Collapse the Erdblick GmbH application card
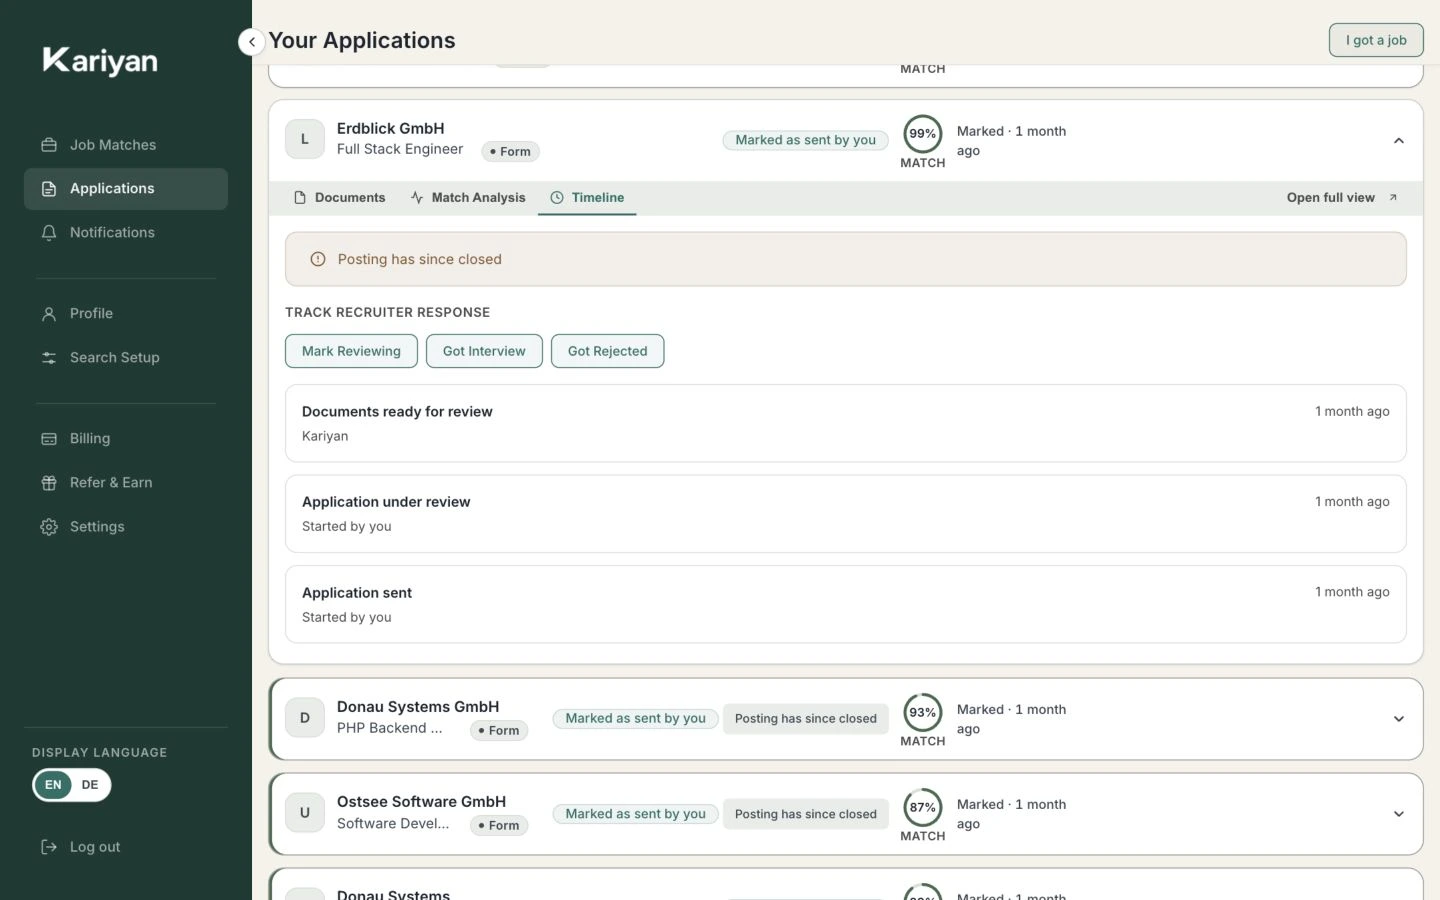Viewport: 1440px width, 900px height. tap(1399, 141)
